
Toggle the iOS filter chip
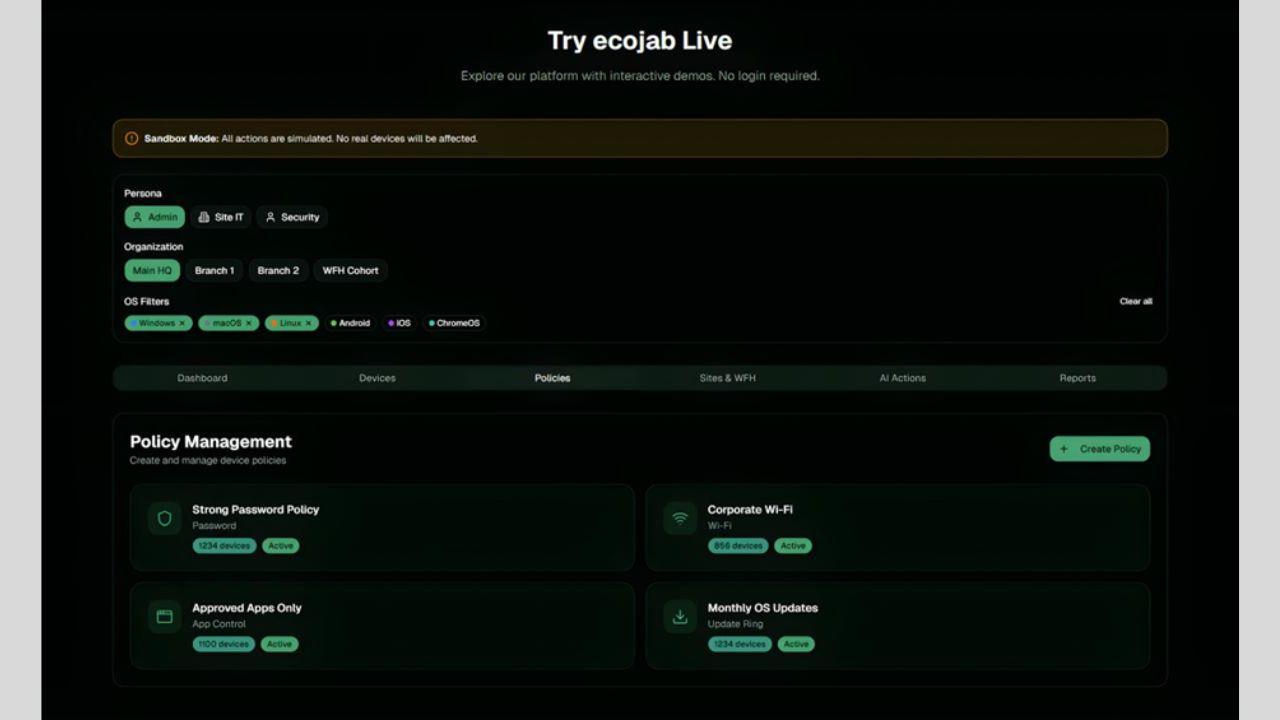(400, 323)
